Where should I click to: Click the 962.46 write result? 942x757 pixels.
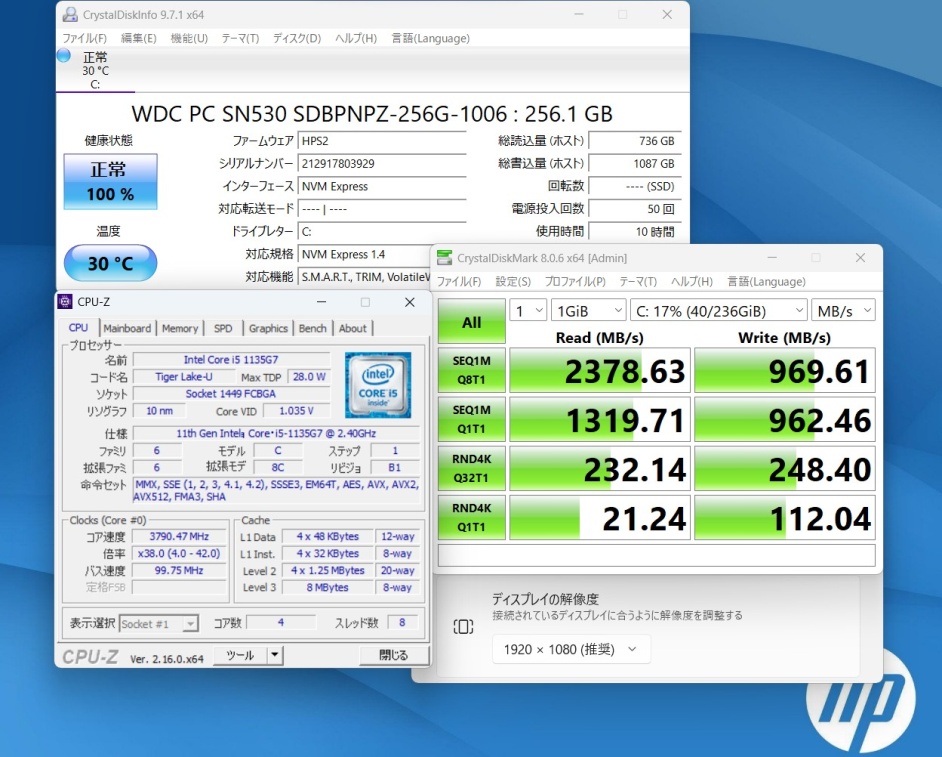(785, 419)
